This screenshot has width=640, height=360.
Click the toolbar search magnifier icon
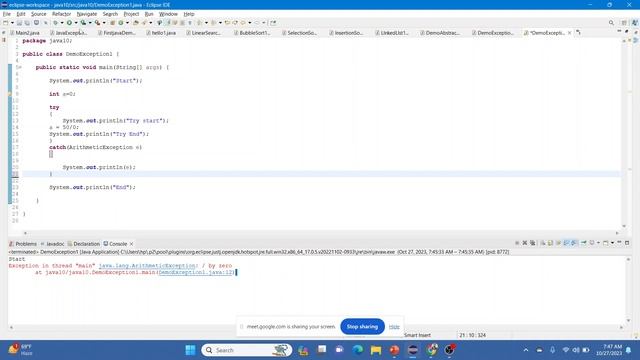611,23
